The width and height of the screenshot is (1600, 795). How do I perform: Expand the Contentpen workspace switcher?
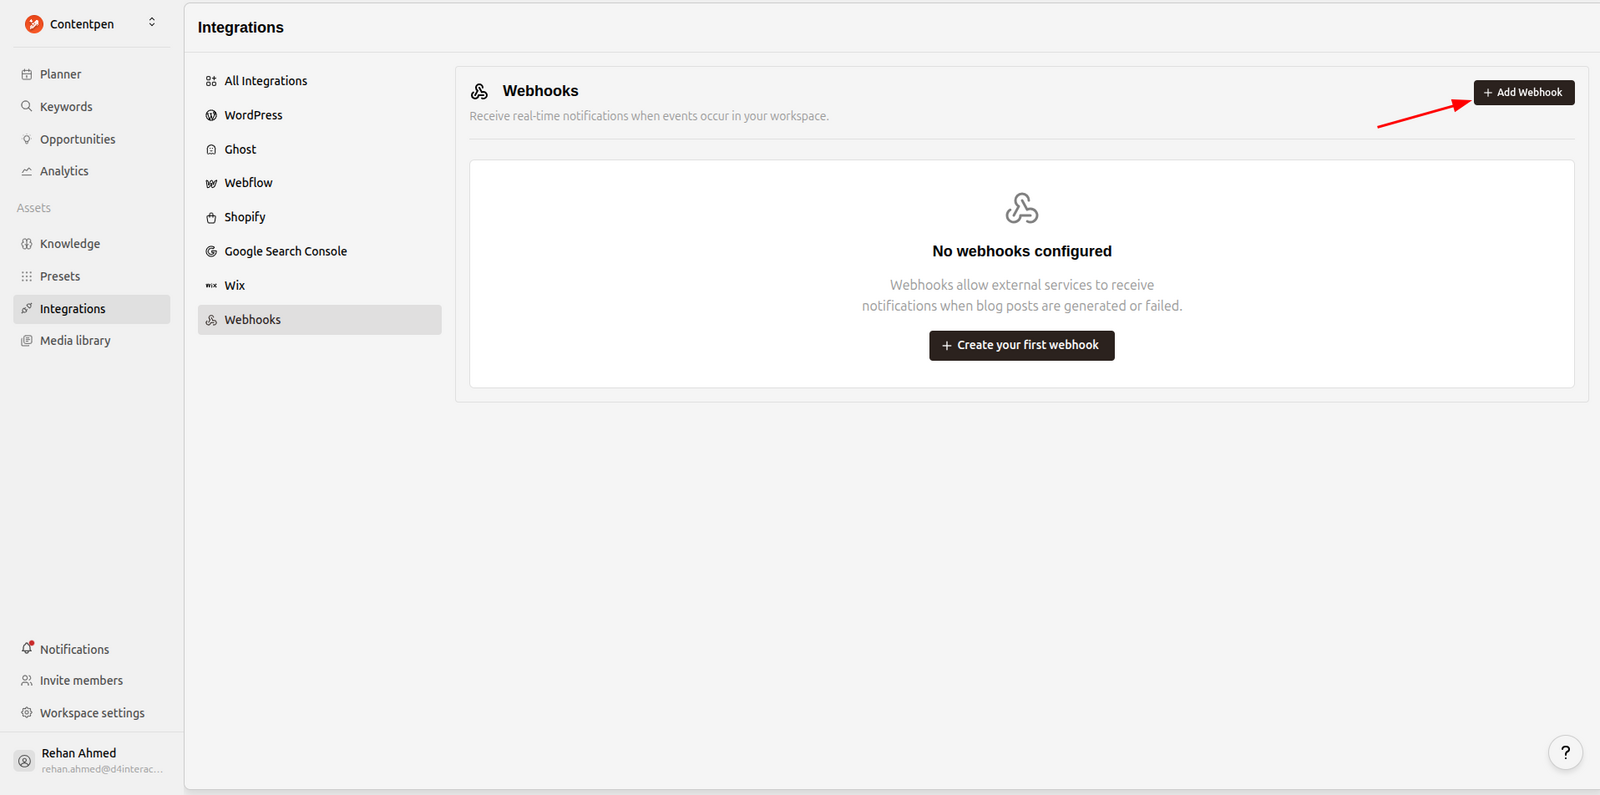[x=152, y=22]
